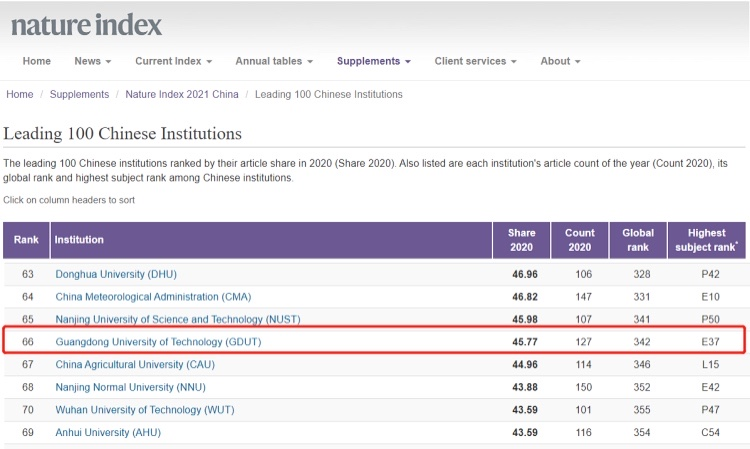Image resolution: width=750 pixels, height=449 pixels.
Task: Sort by Highest subject rank column
Action: 706,240
